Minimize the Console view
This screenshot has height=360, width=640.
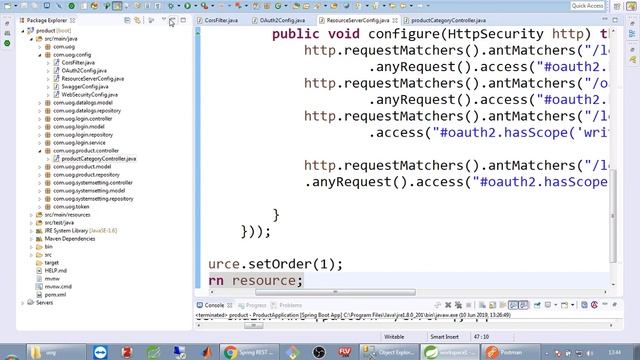click(605, 305)
